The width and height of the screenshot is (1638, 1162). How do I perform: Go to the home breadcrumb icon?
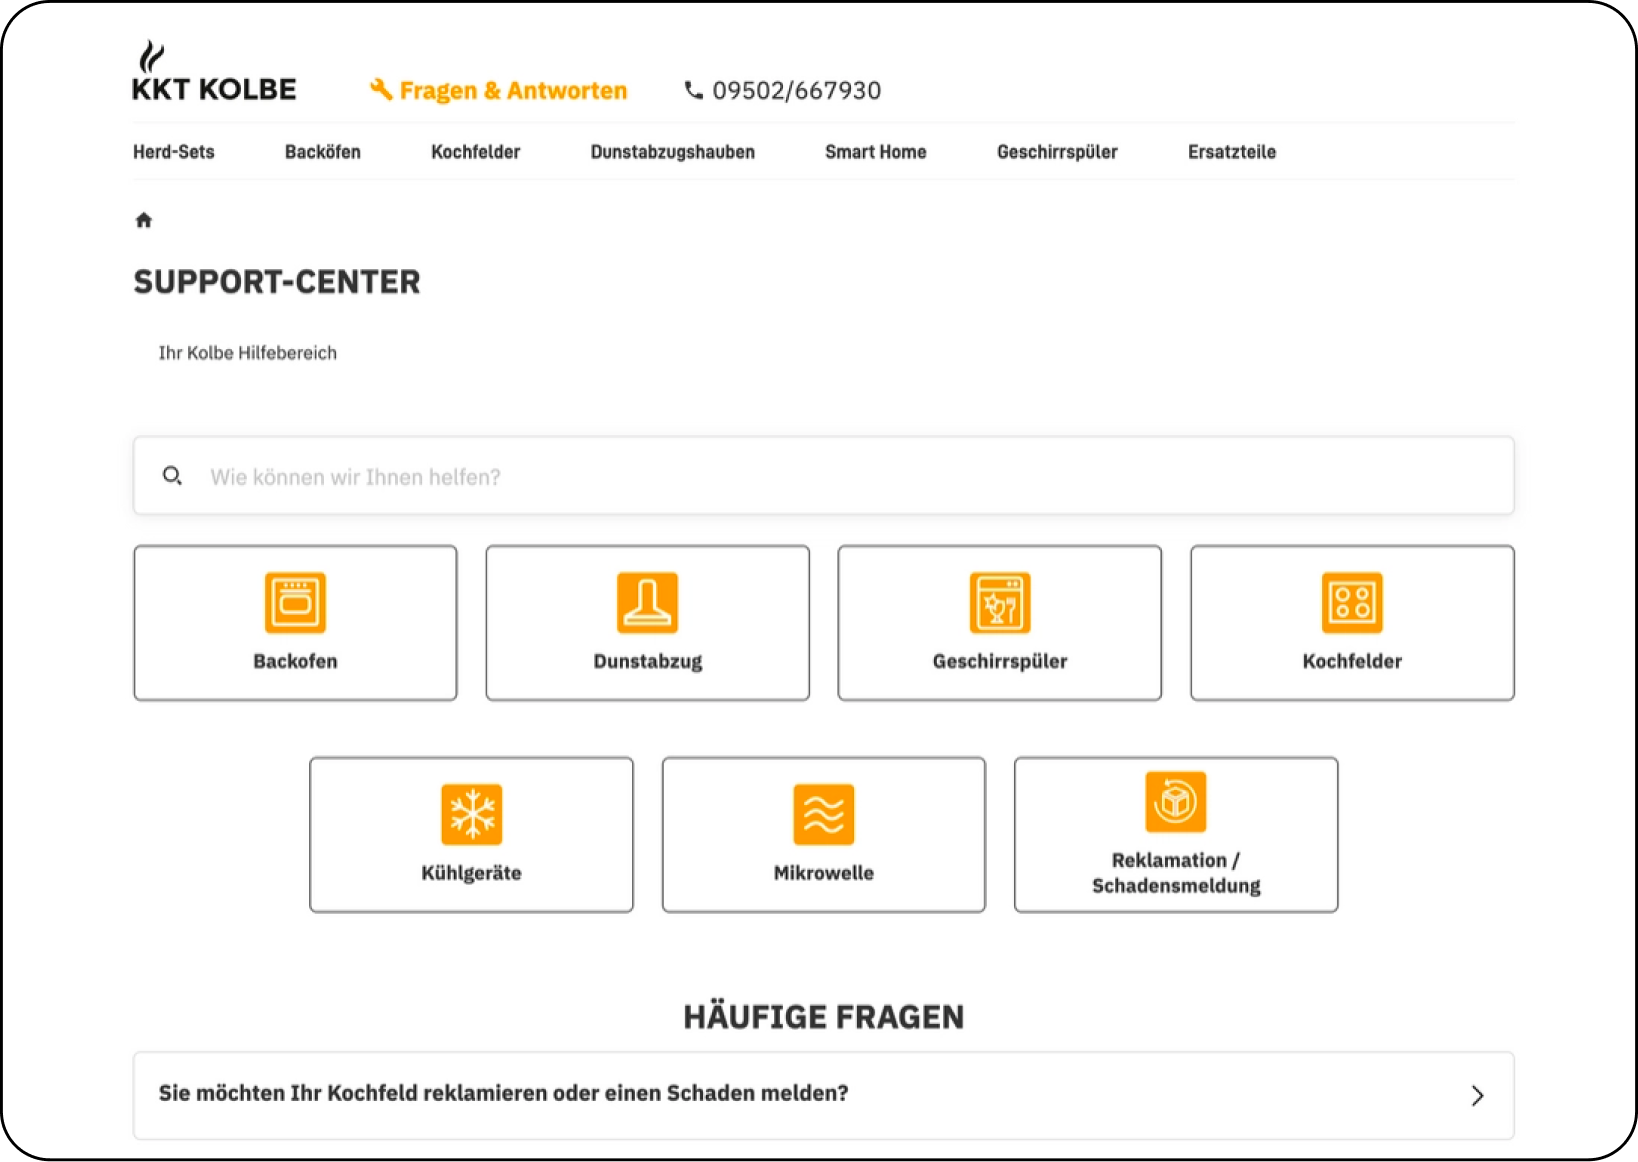[x=144, y=220]
